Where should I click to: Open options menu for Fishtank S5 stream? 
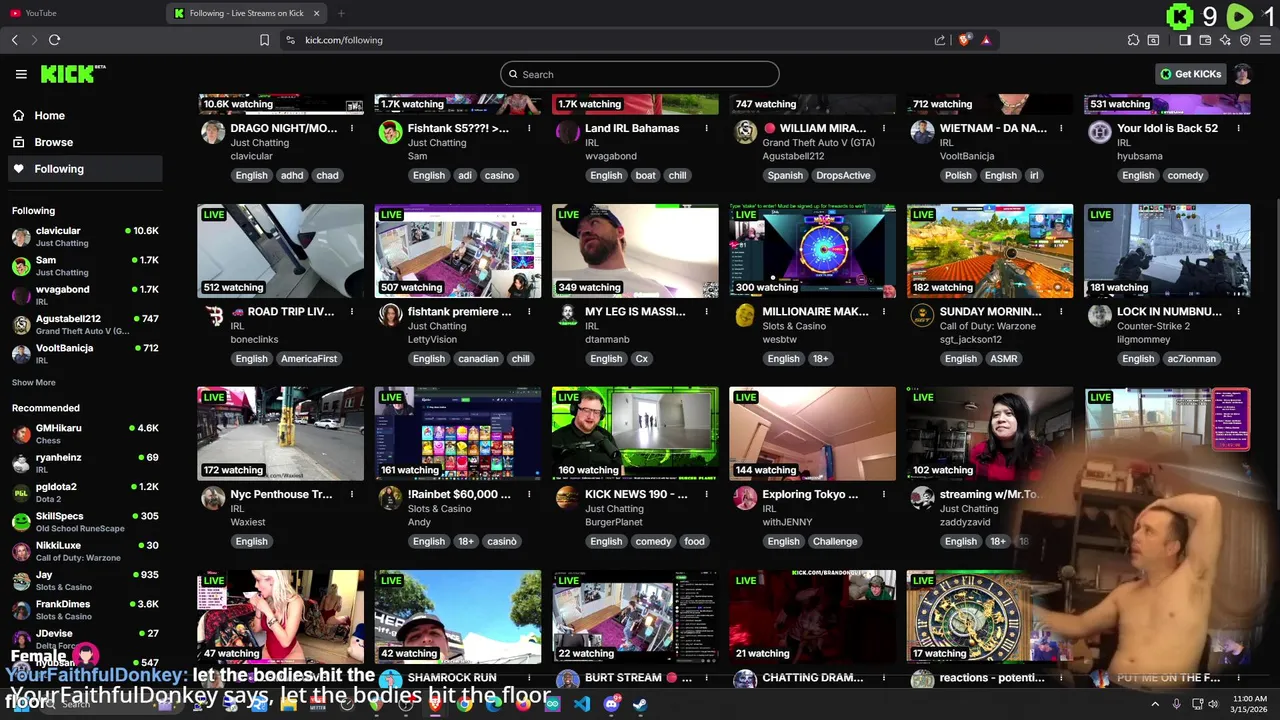529,128
